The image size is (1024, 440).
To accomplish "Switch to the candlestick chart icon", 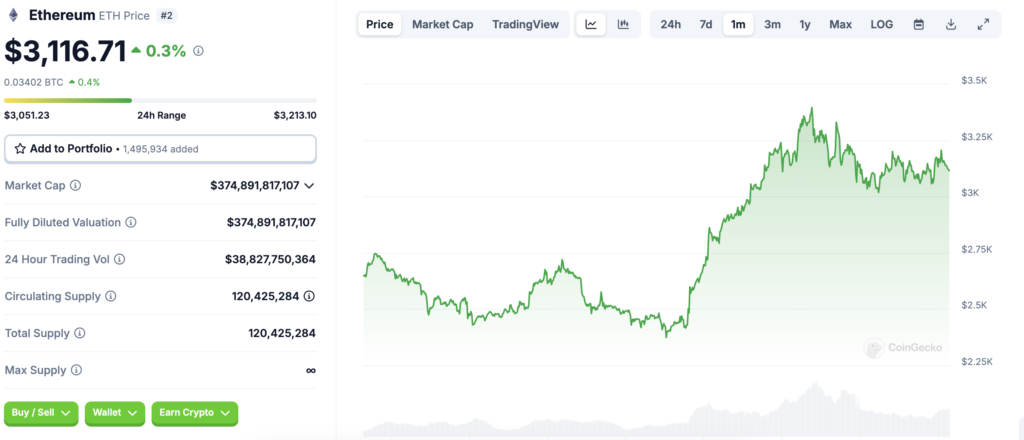I will (x=623, y=24).
